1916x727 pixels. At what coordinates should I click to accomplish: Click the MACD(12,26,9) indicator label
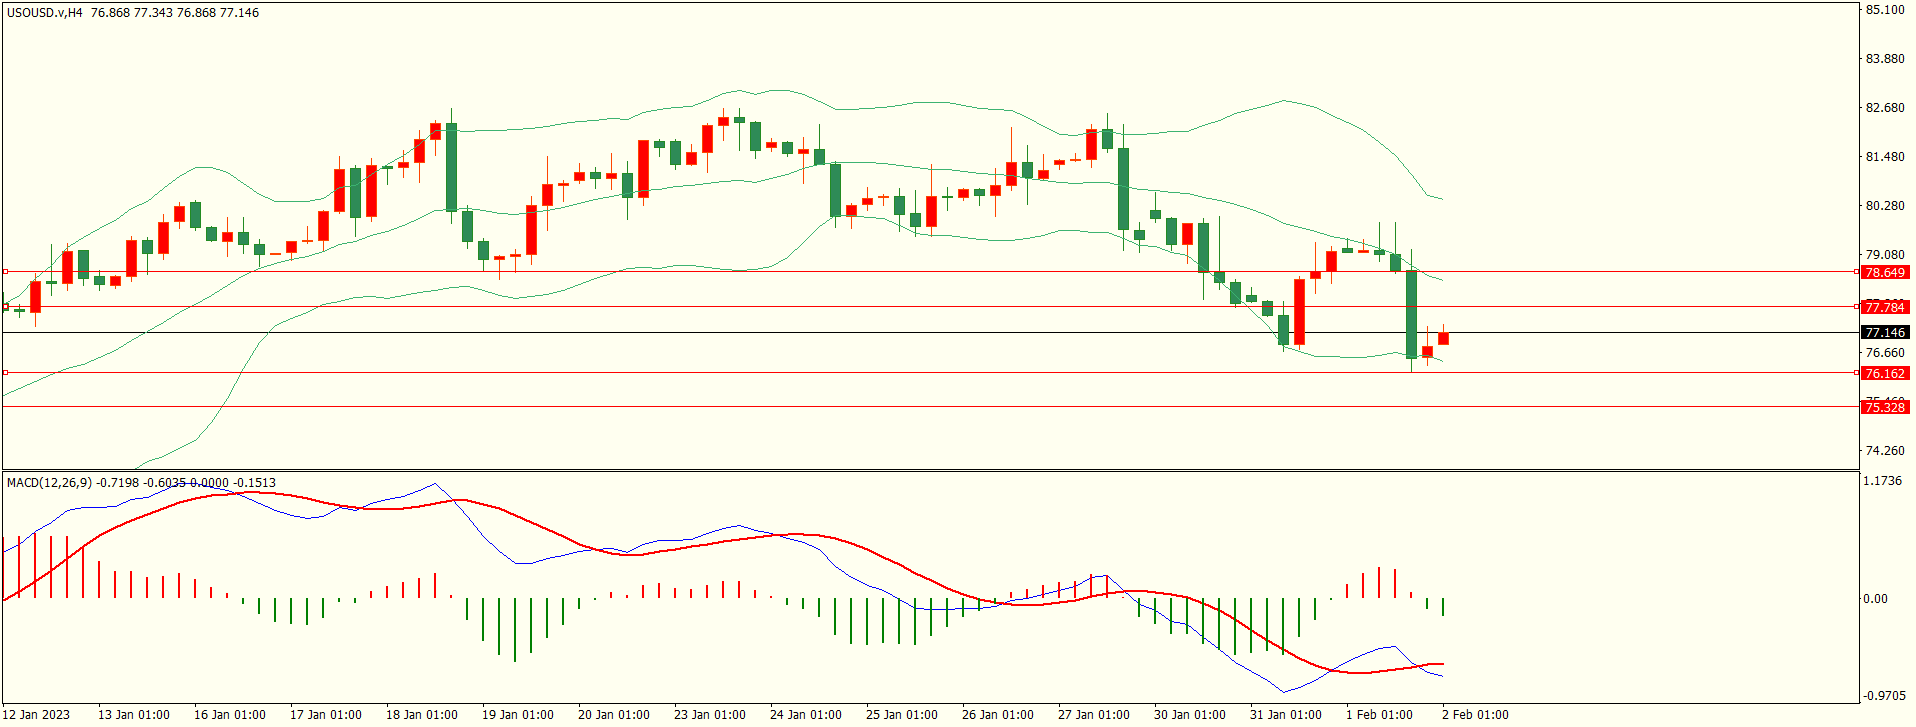point(49,483)
